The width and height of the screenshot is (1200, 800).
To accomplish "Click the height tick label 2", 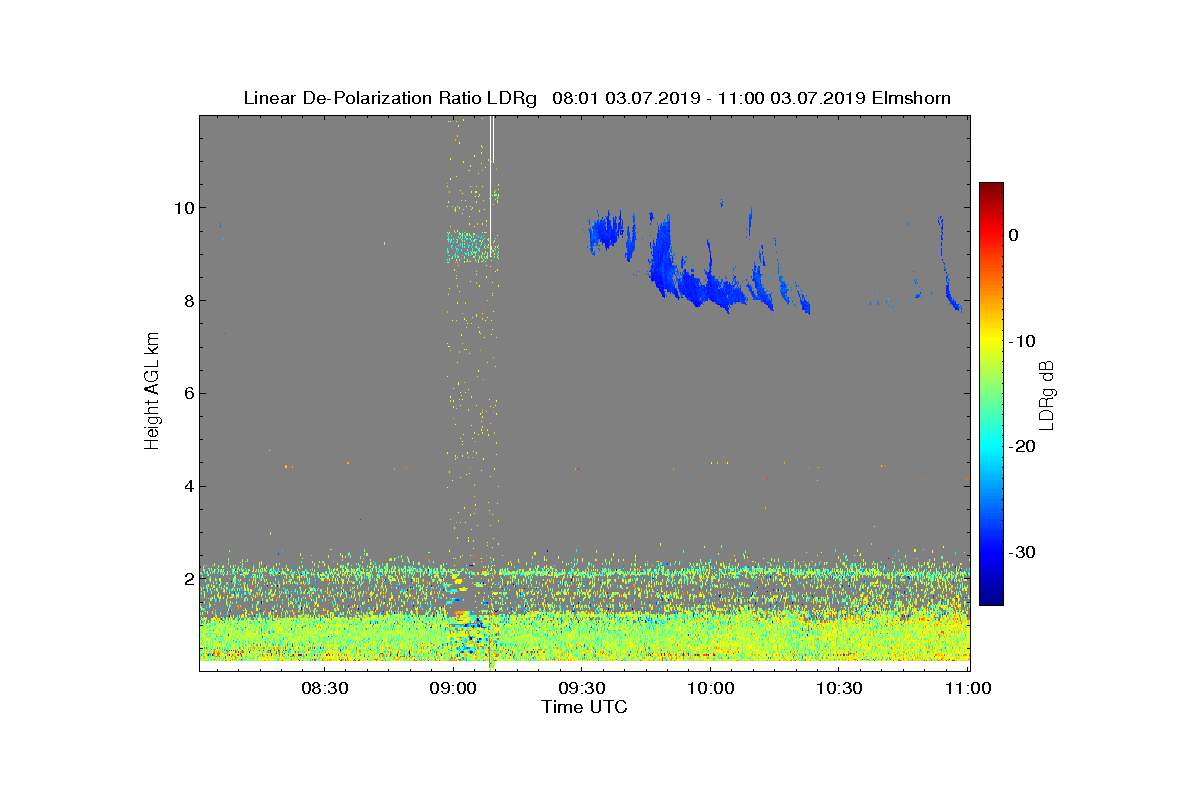I will pyautogui.click(x=187, y=579).
